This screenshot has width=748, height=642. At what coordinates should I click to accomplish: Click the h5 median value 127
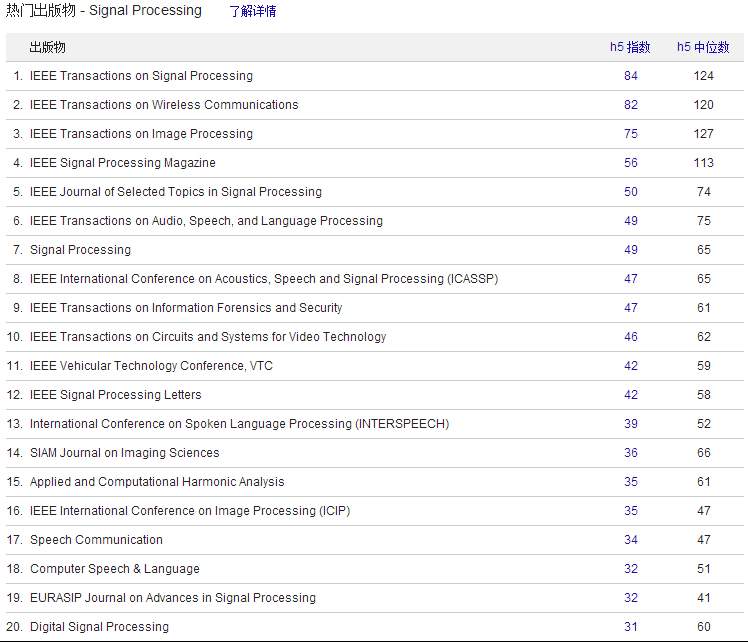704,134
